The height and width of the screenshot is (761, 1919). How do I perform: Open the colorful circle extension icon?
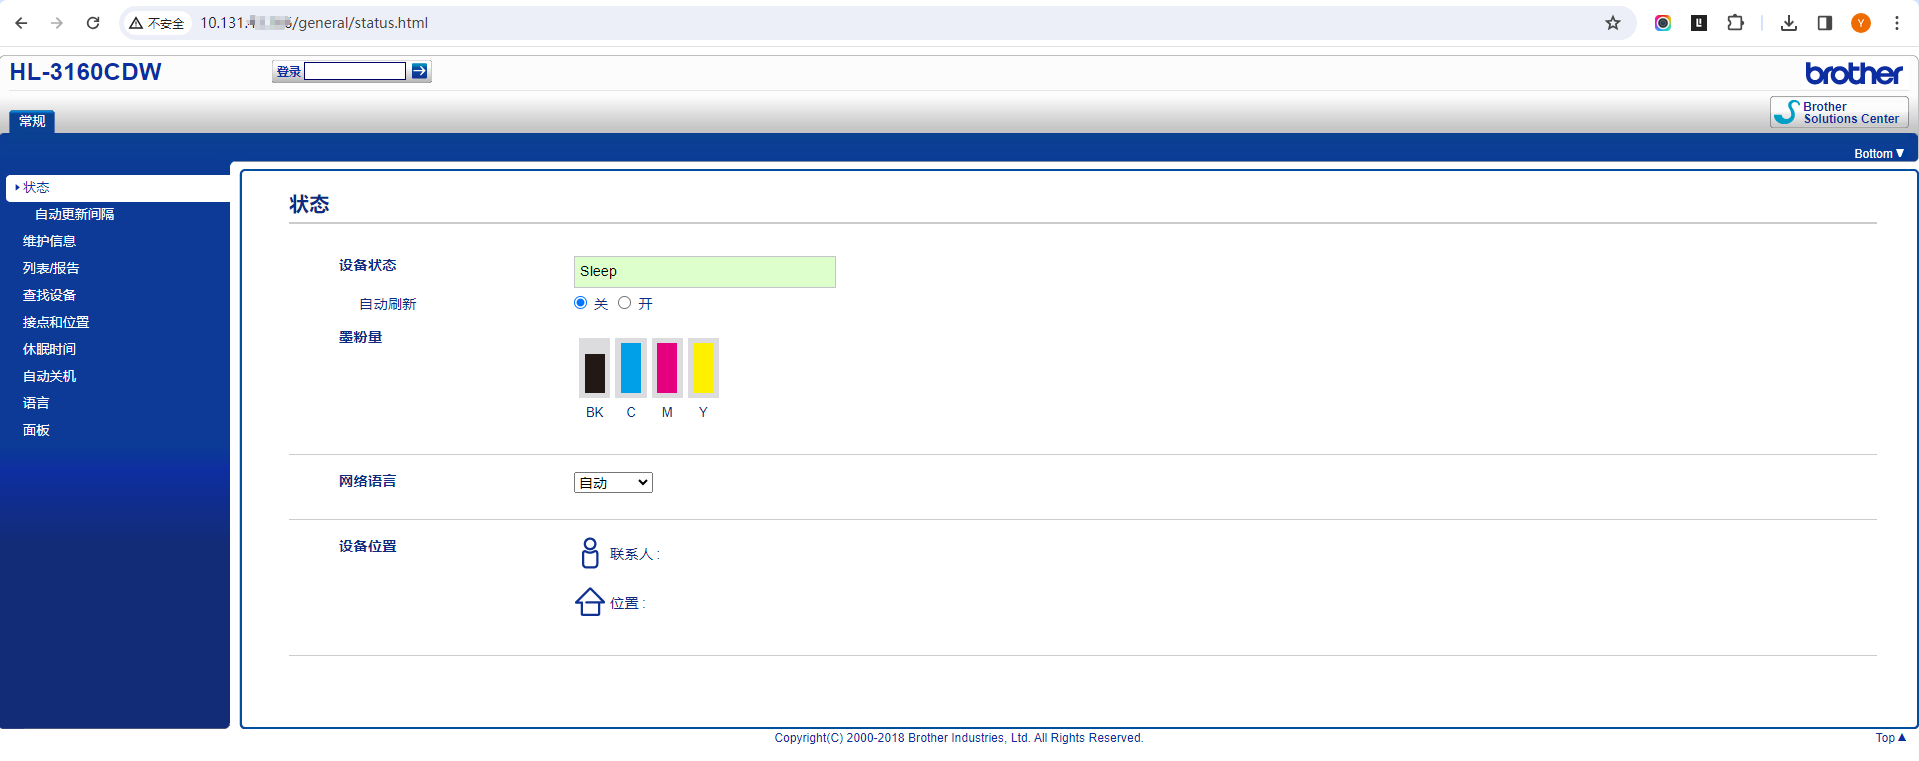(x=1663, y=23)
